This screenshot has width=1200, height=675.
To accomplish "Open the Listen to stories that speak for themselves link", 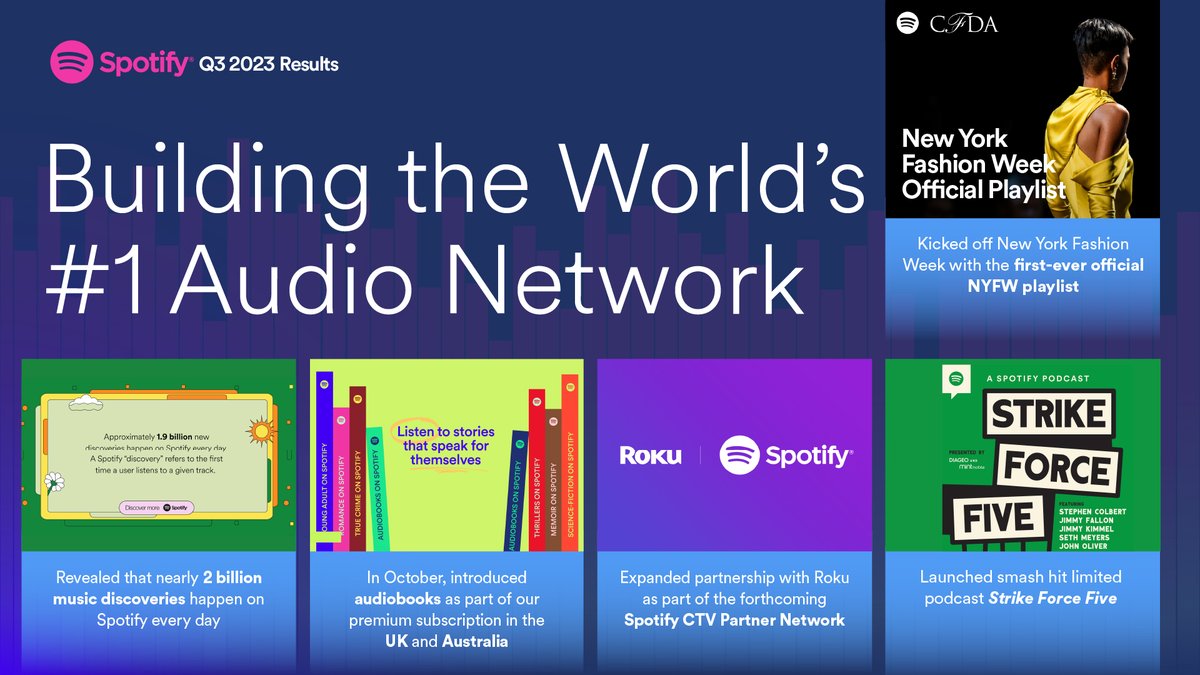I will [x=444, y=444].
